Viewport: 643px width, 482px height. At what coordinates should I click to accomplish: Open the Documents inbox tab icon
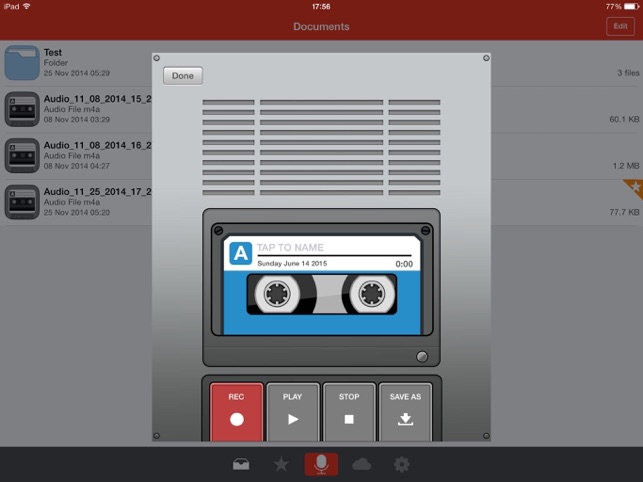[241, 464]
